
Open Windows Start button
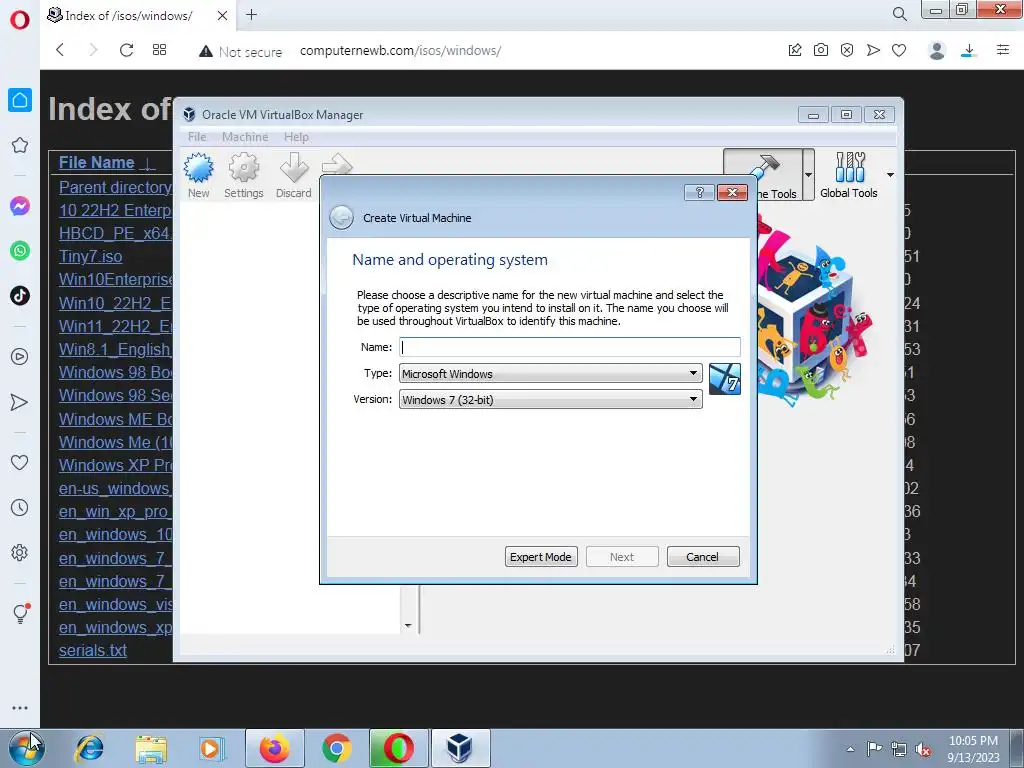tap(27, 748)
